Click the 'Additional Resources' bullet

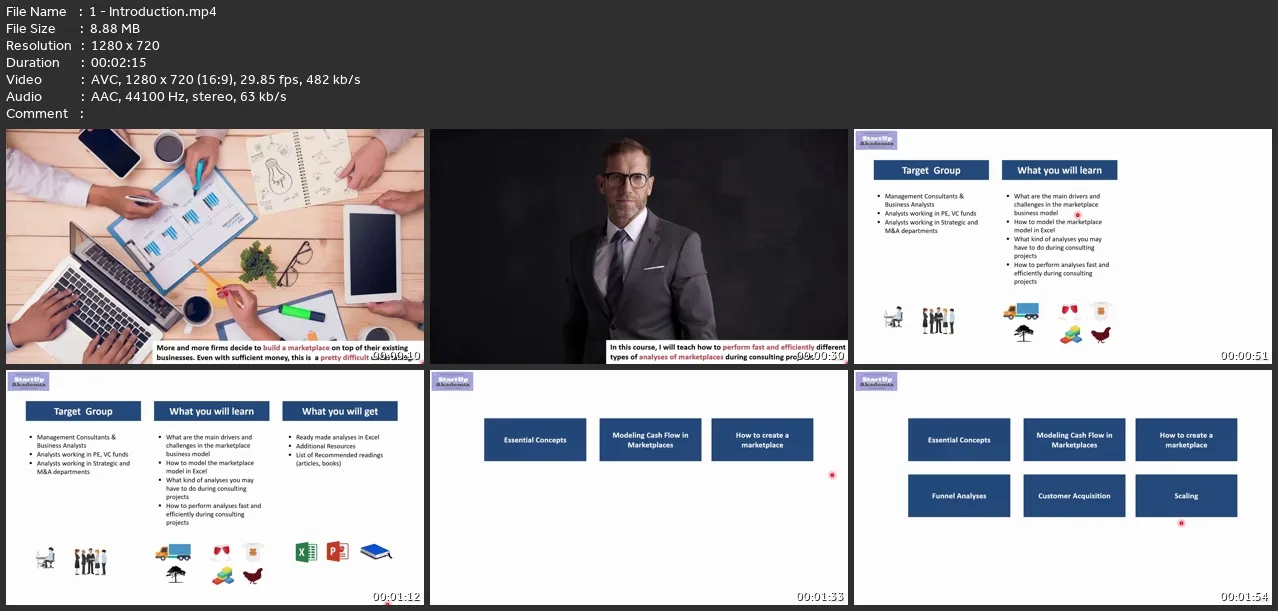[326, 446]
